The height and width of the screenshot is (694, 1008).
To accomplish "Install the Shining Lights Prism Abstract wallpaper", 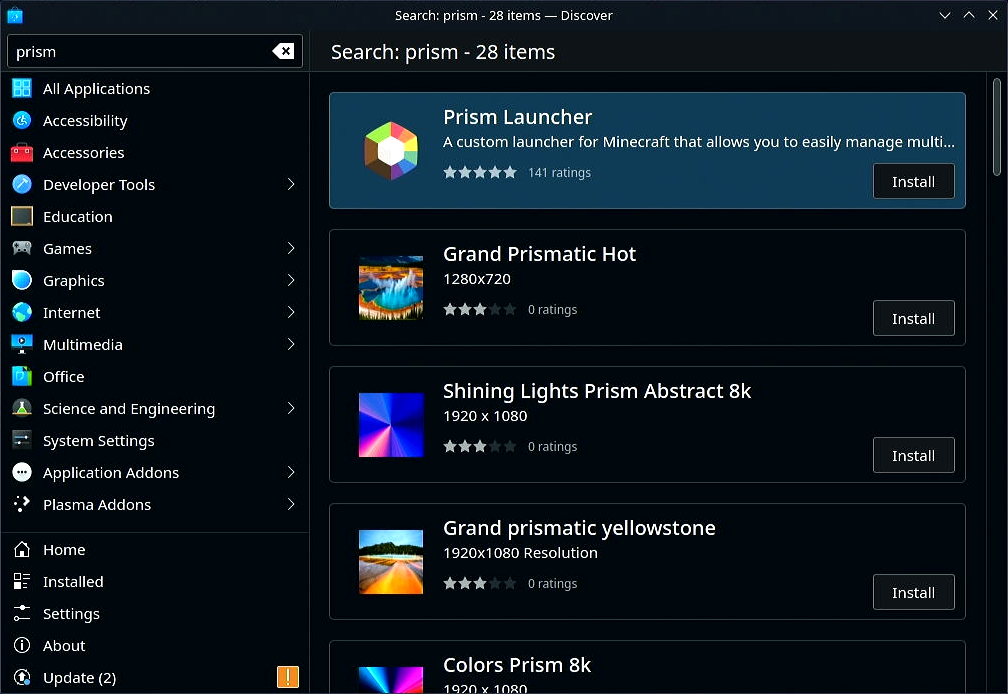I will (912, 455).
